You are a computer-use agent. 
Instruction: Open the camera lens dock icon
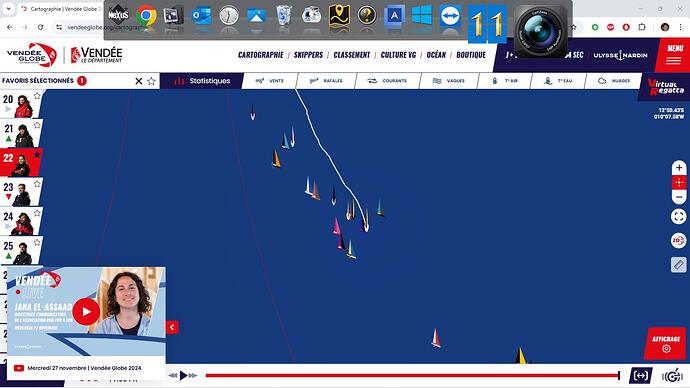tap(540, 32)
